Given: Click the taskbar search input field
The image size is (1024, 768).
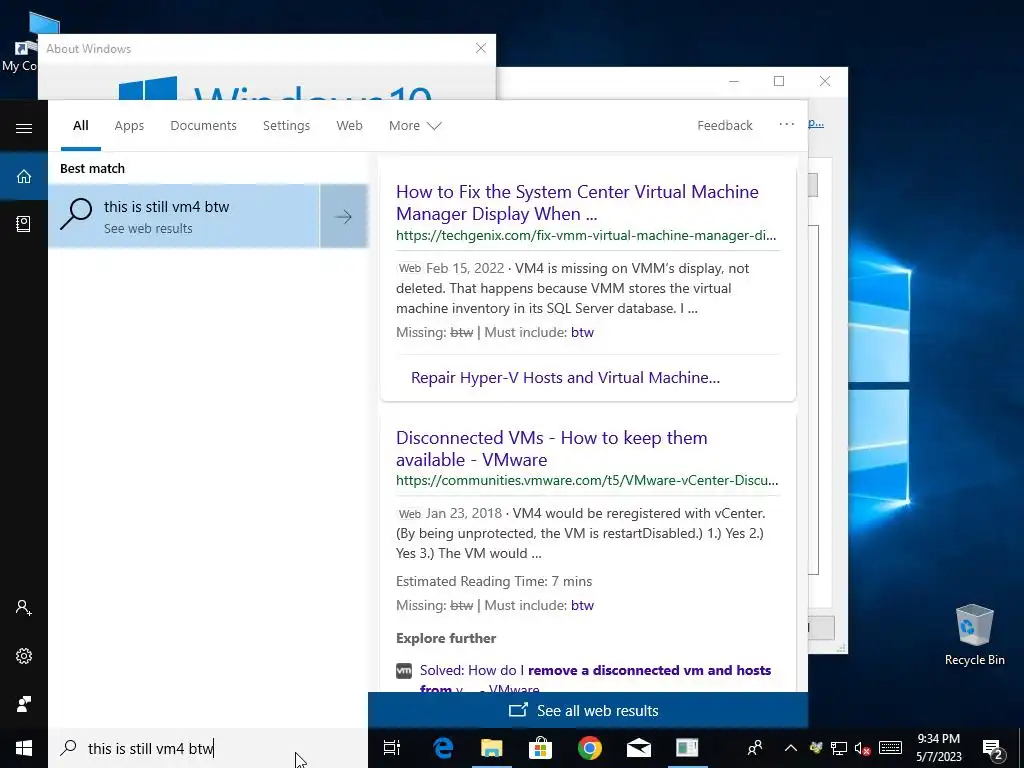Looking at the screenshot, I should [208, 748].
